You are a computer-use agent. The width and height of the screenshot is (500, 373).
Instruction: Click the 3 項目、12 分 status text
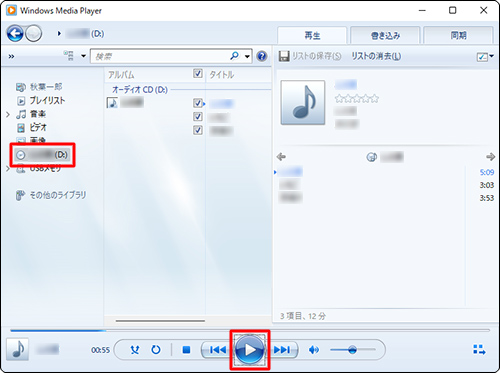[x=303, y=316]
